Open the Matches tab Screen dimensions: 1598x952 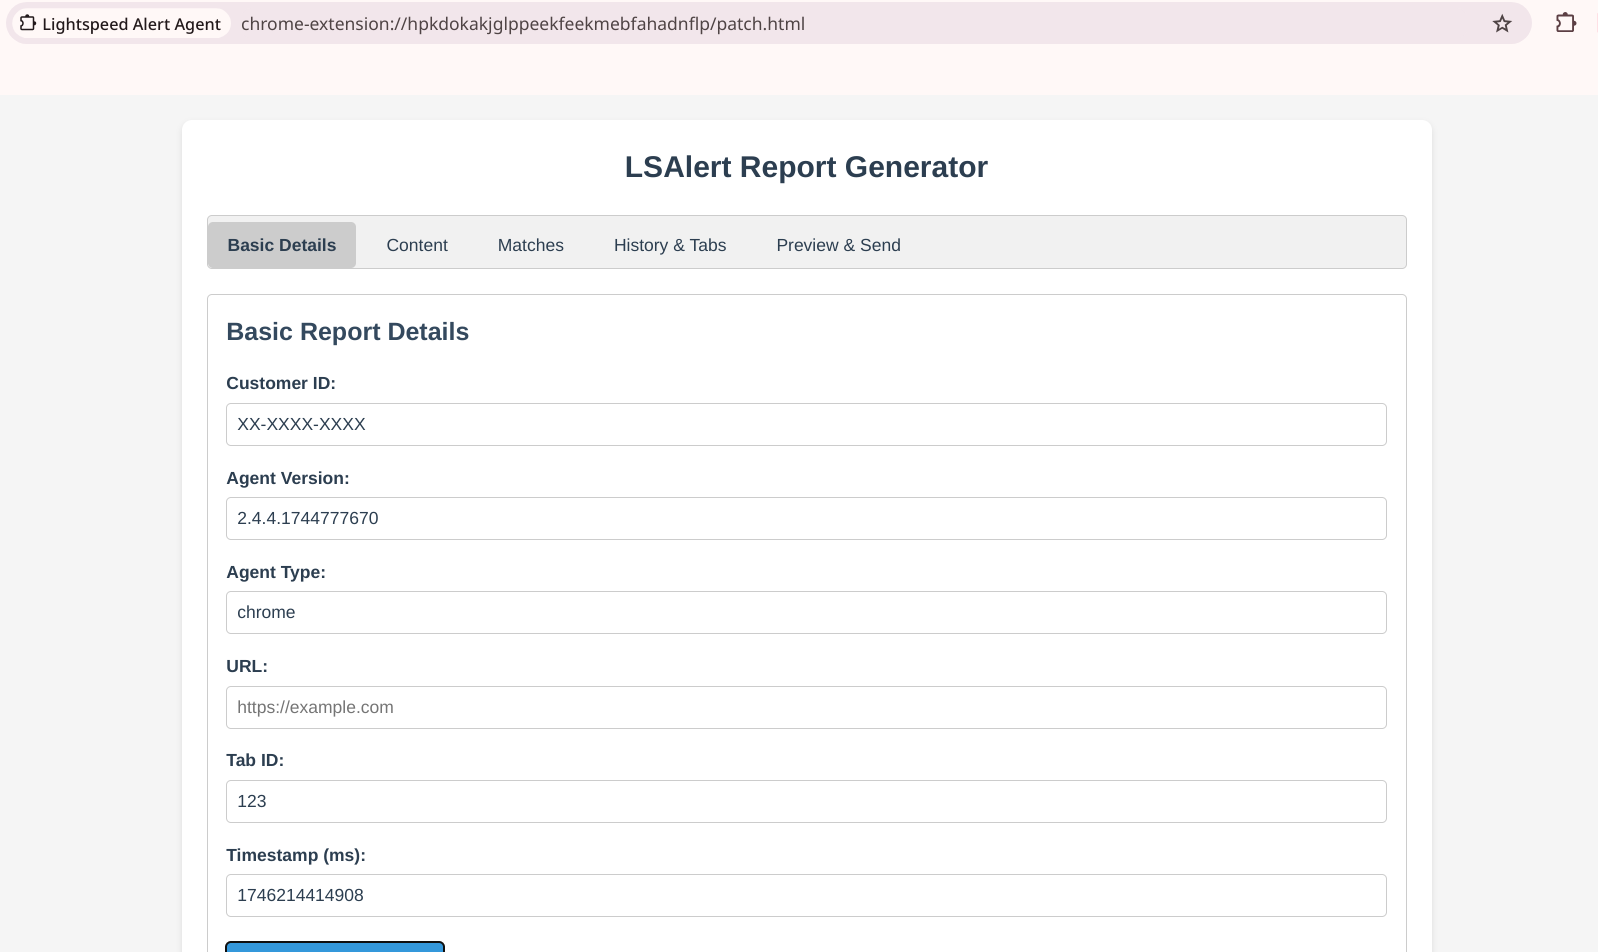tap(531, 245)
